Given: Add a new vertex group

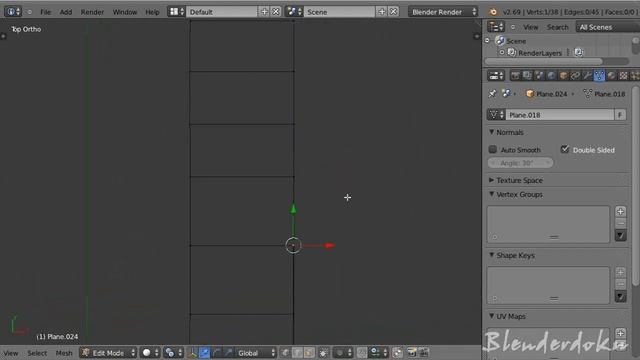Looking at the screenshot, I should pyautogui.click(x=620, y=211).
